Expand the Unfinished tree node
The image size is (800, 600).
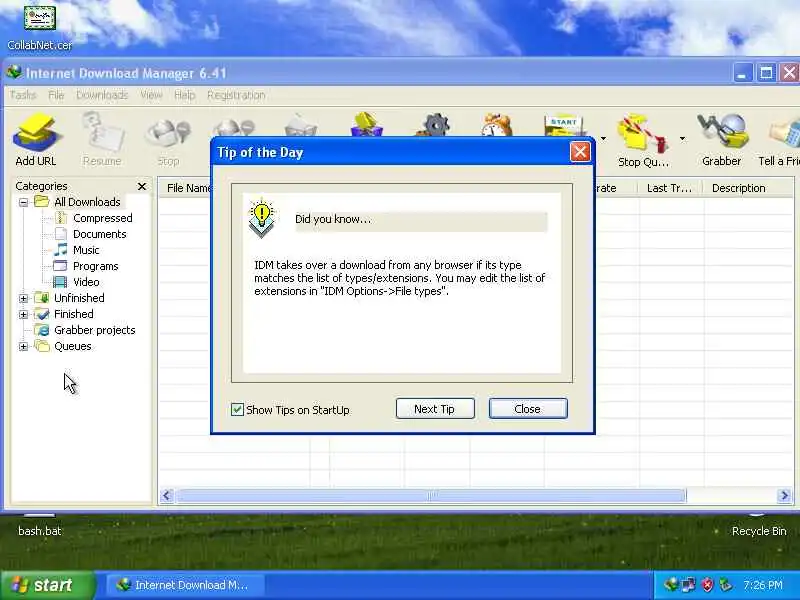coord(23,298)
